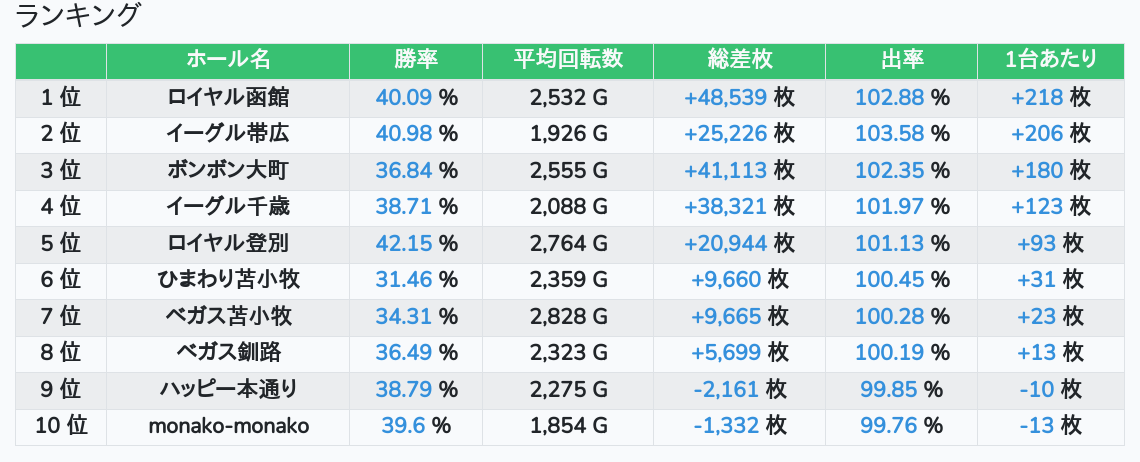Open the ベガス釧路 hall entry
1140x462 pixels.
pyautogui.click(x=228, y=353)
